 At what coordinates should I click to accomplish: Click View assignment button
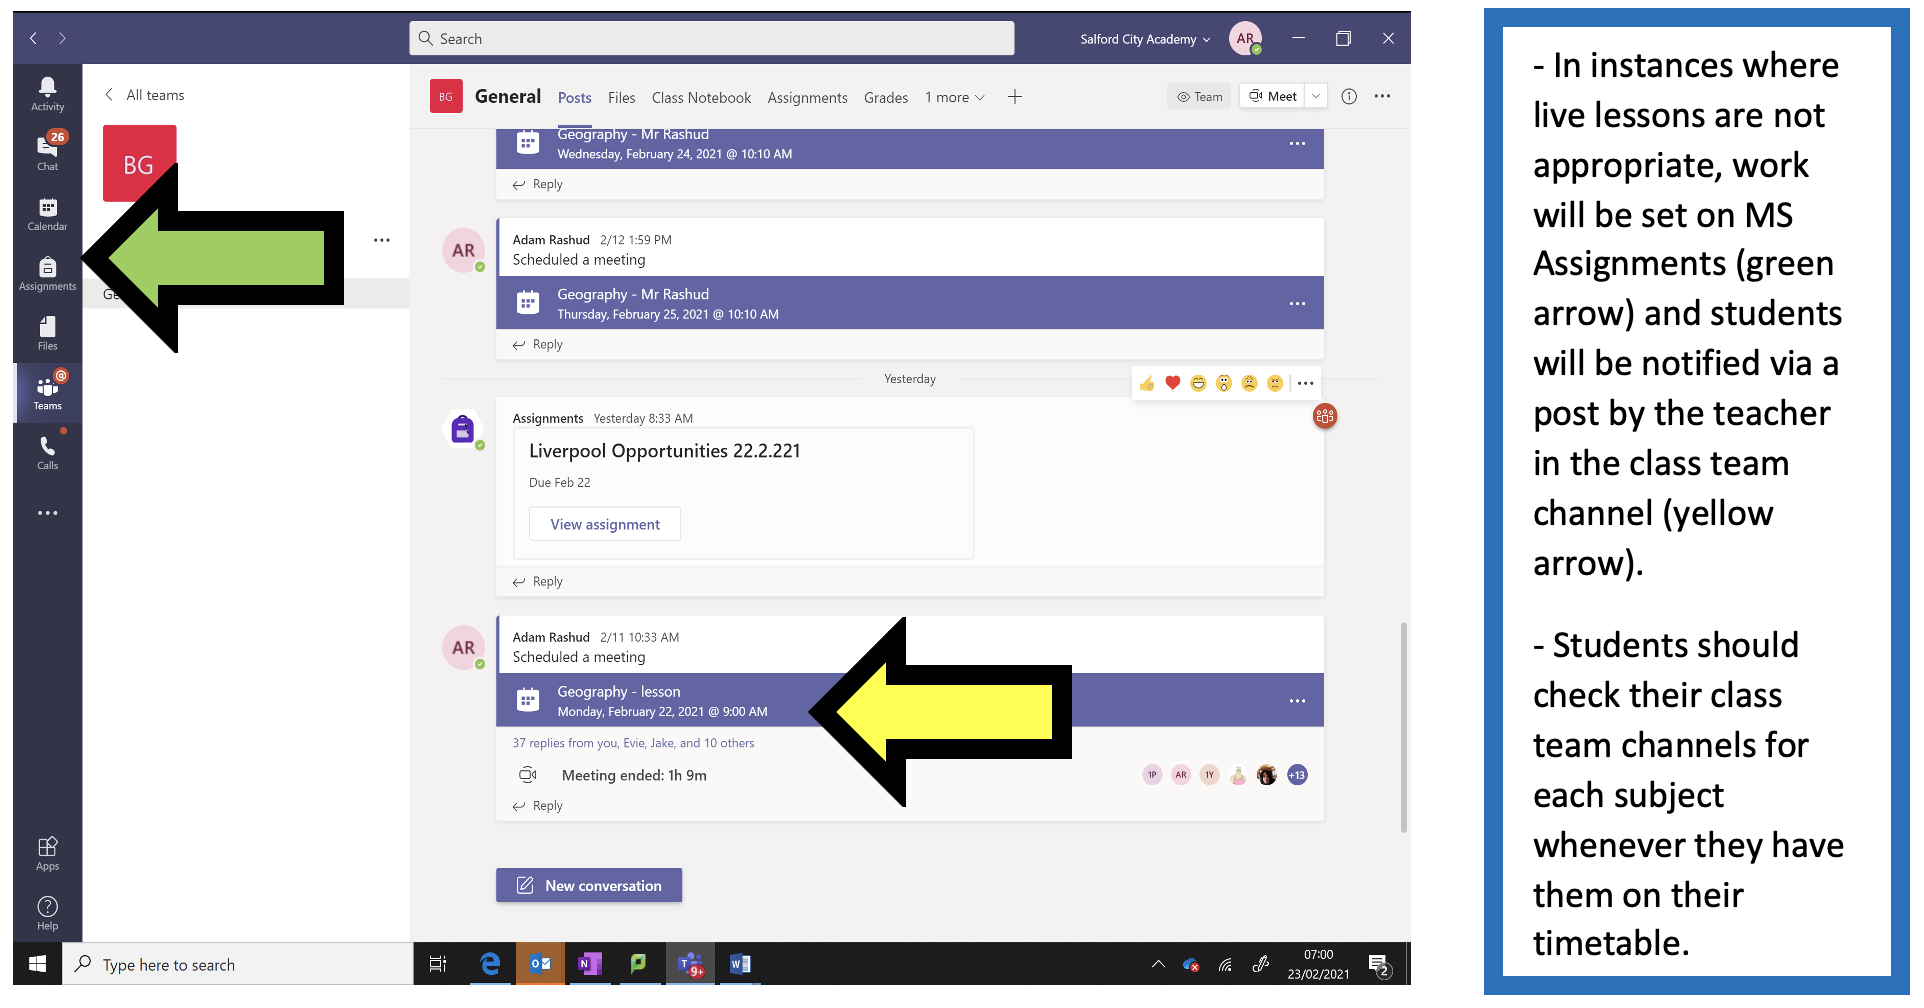click(x=605, y=524)
